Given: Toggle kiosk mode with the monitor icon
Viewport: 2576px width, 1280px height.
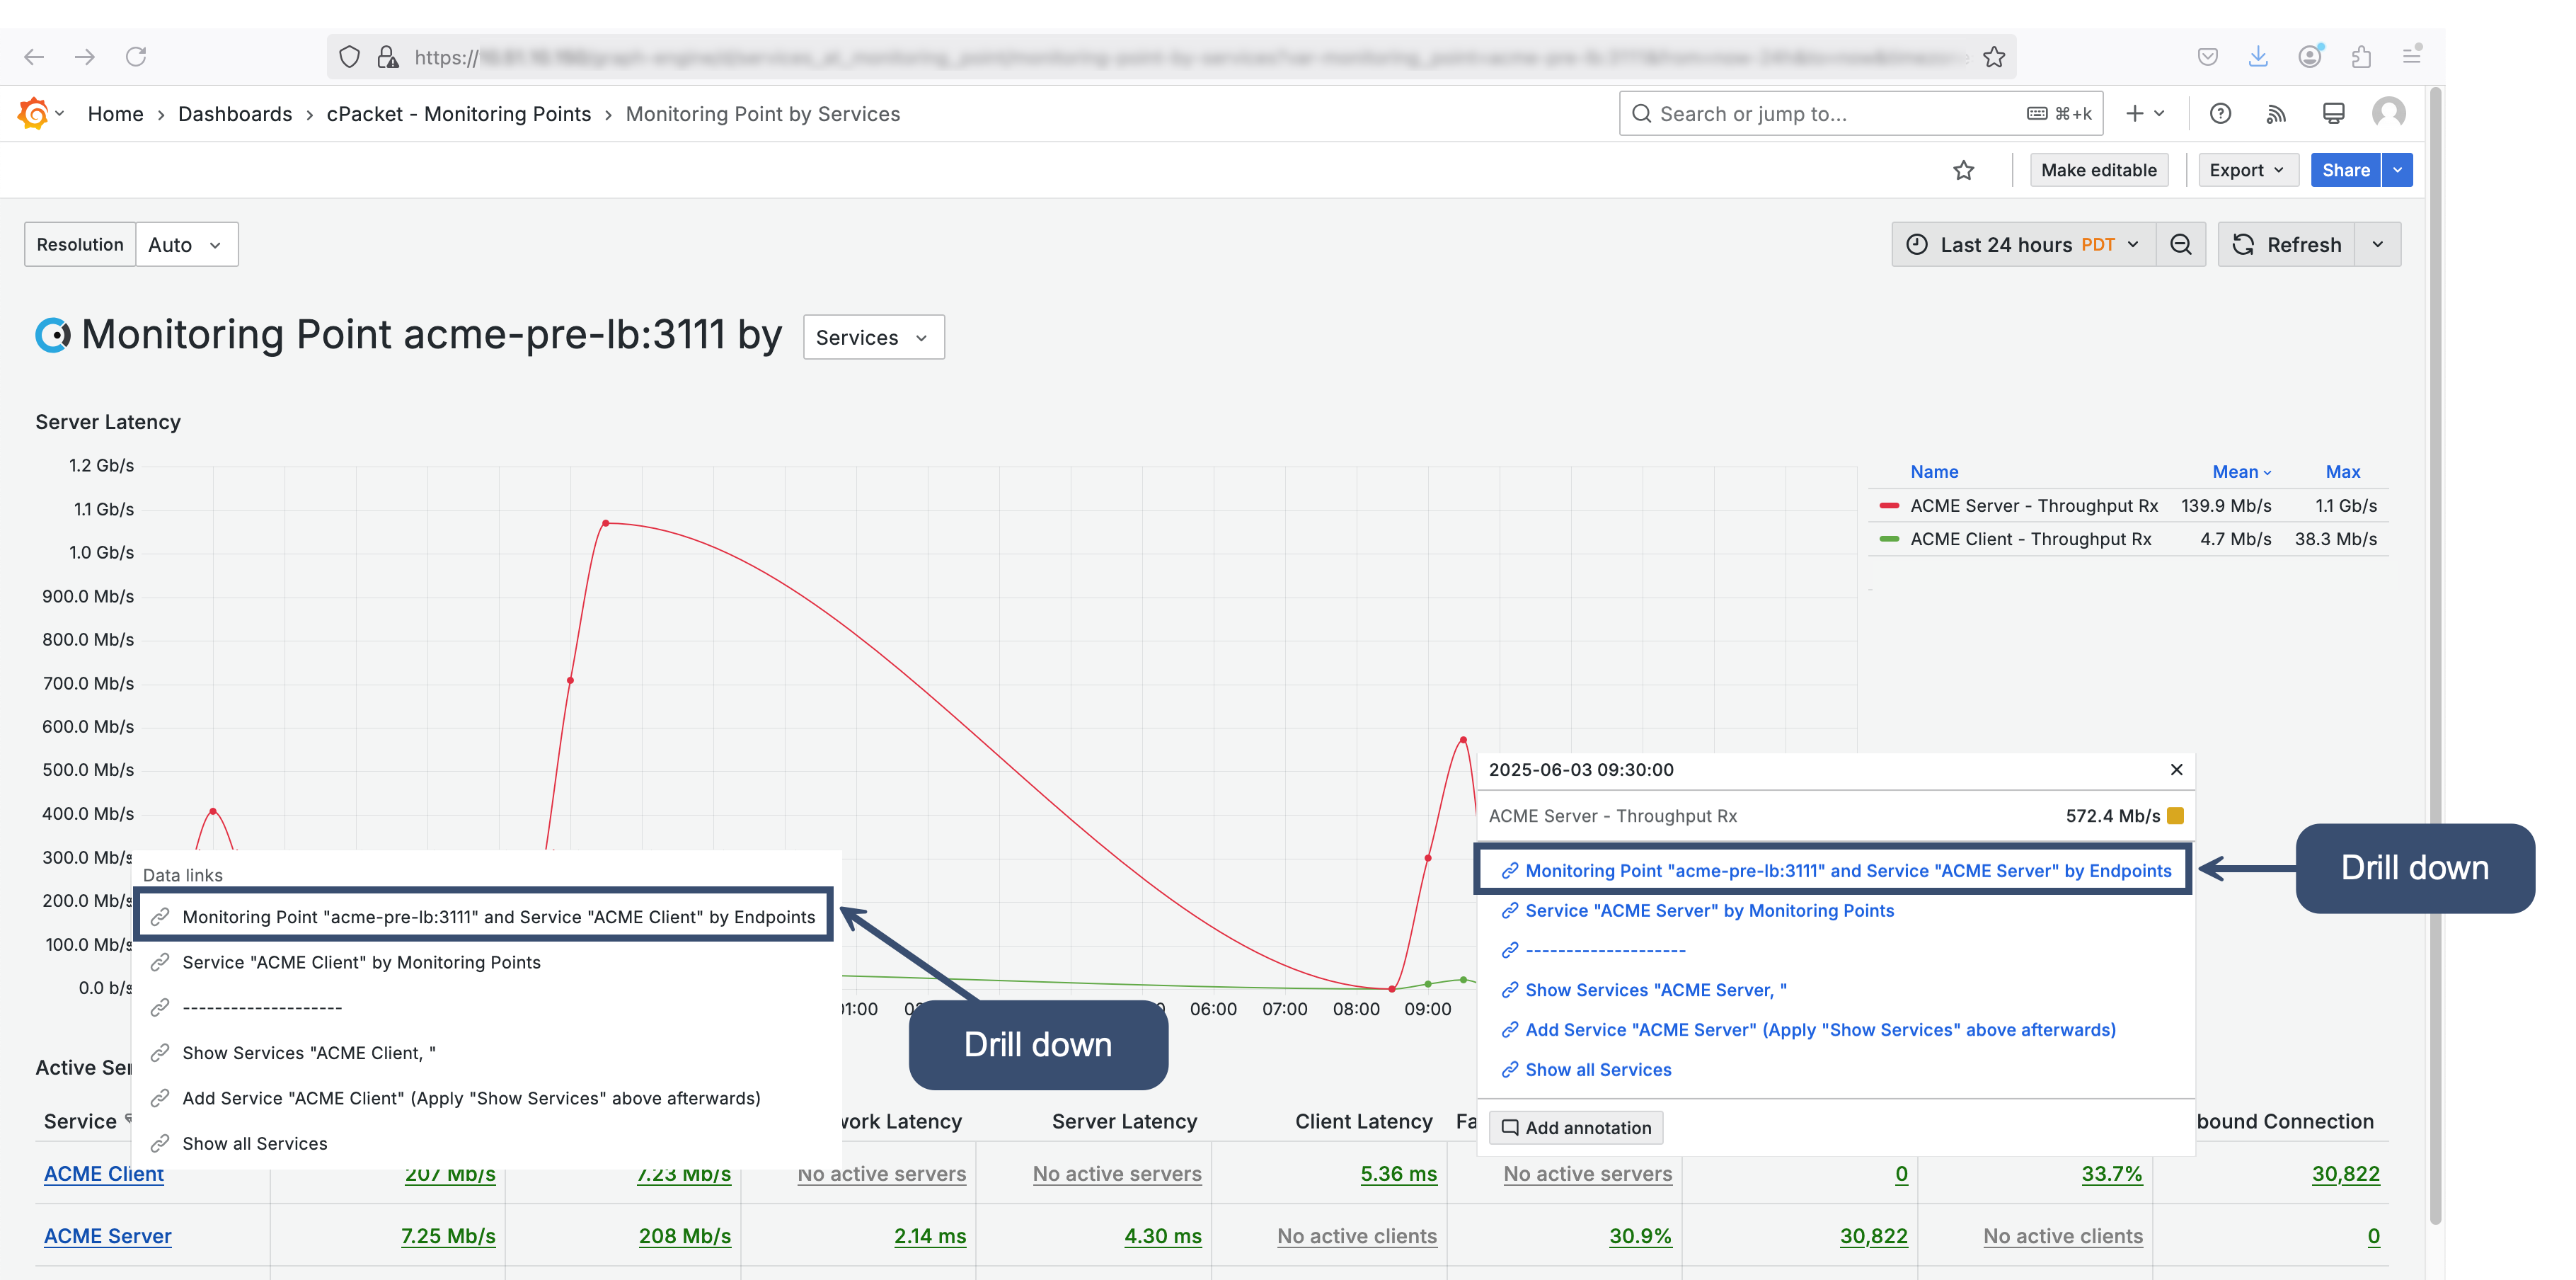Looking at the screenshot, I should click(x=2333, y=114).
